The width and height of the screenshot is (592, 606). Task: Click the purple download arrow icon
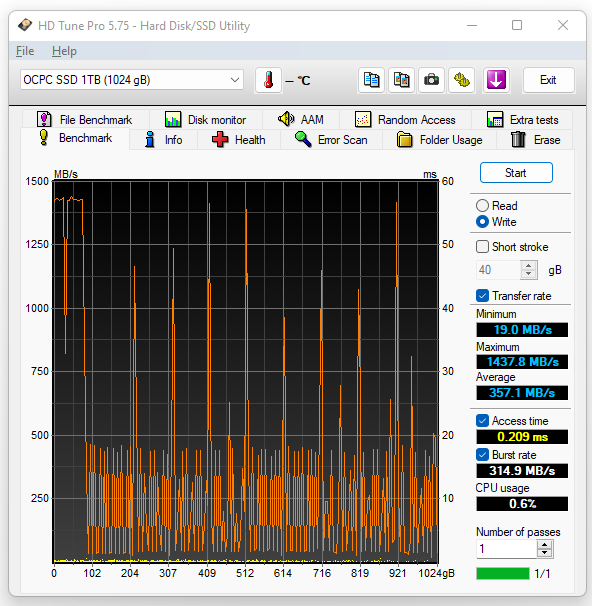[x=496, y=80]
